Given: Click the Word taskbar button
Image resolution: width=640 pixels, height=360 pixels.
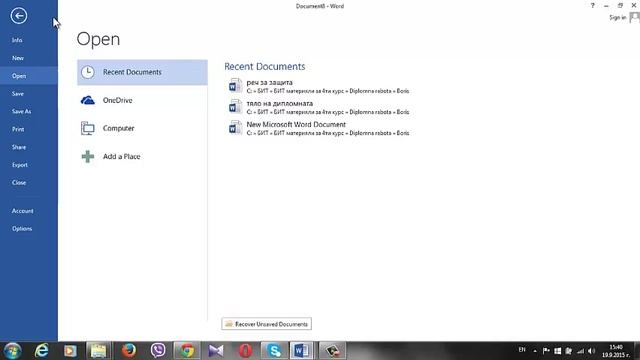Looking at the screenshot, I should [x=301, y=351].
